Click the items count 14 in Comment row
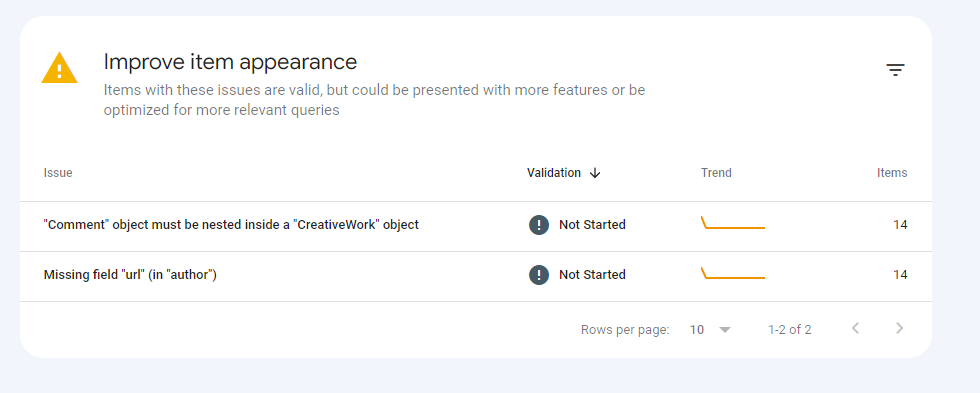980x393 pixels. (900, 225)
